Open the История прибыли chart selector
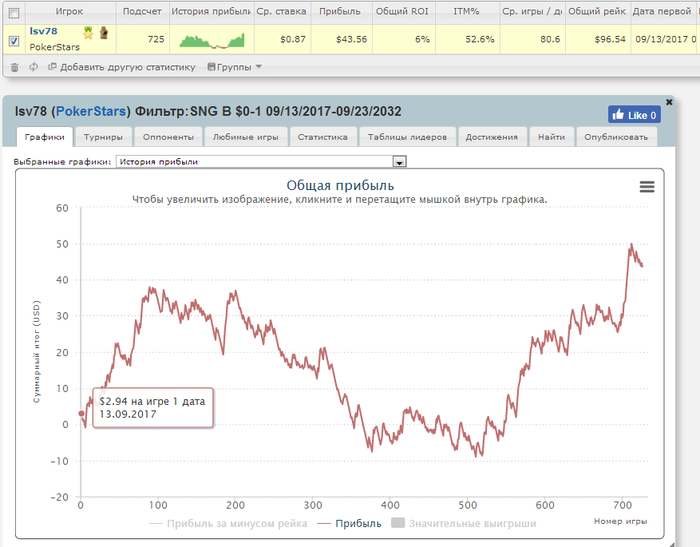Image resolution: width=700 pixels, height=547 pixels. coord(261,162)
